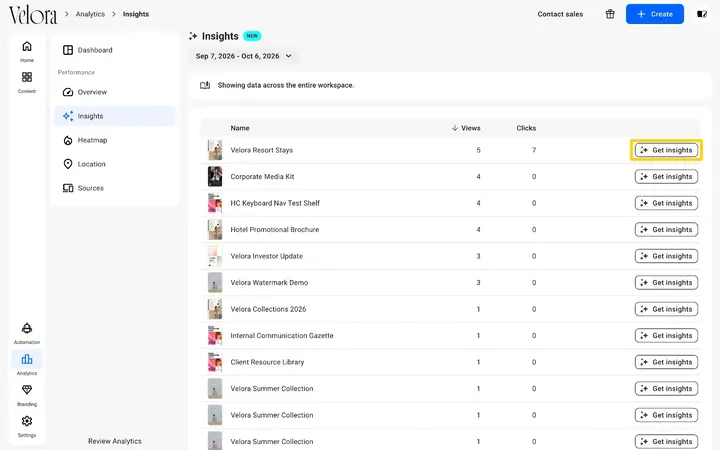Viewport: 720px width, 450px height.
Task: Get insights for Client Resource Library
Action: coord(666,362)
